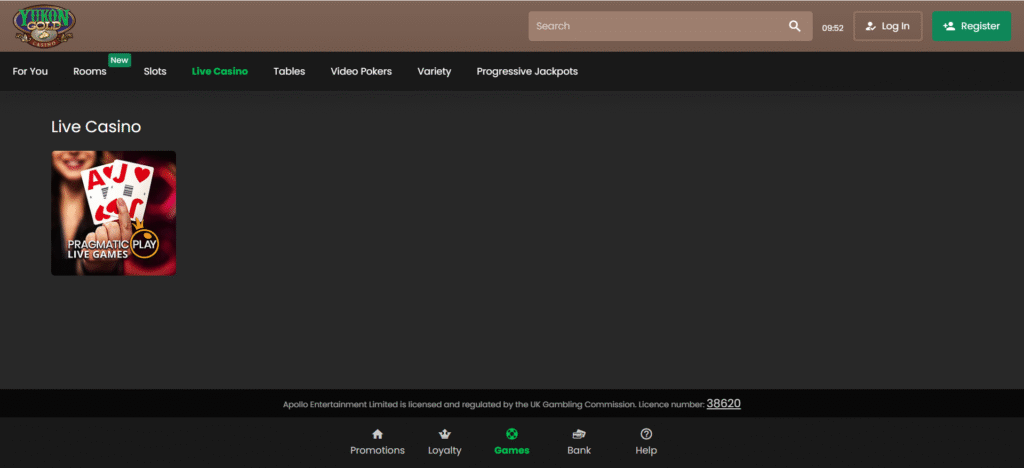Click the Yukon Gold Casino logo
Image resolution: width=1024 pixels, height=468 pixels.
44,26
